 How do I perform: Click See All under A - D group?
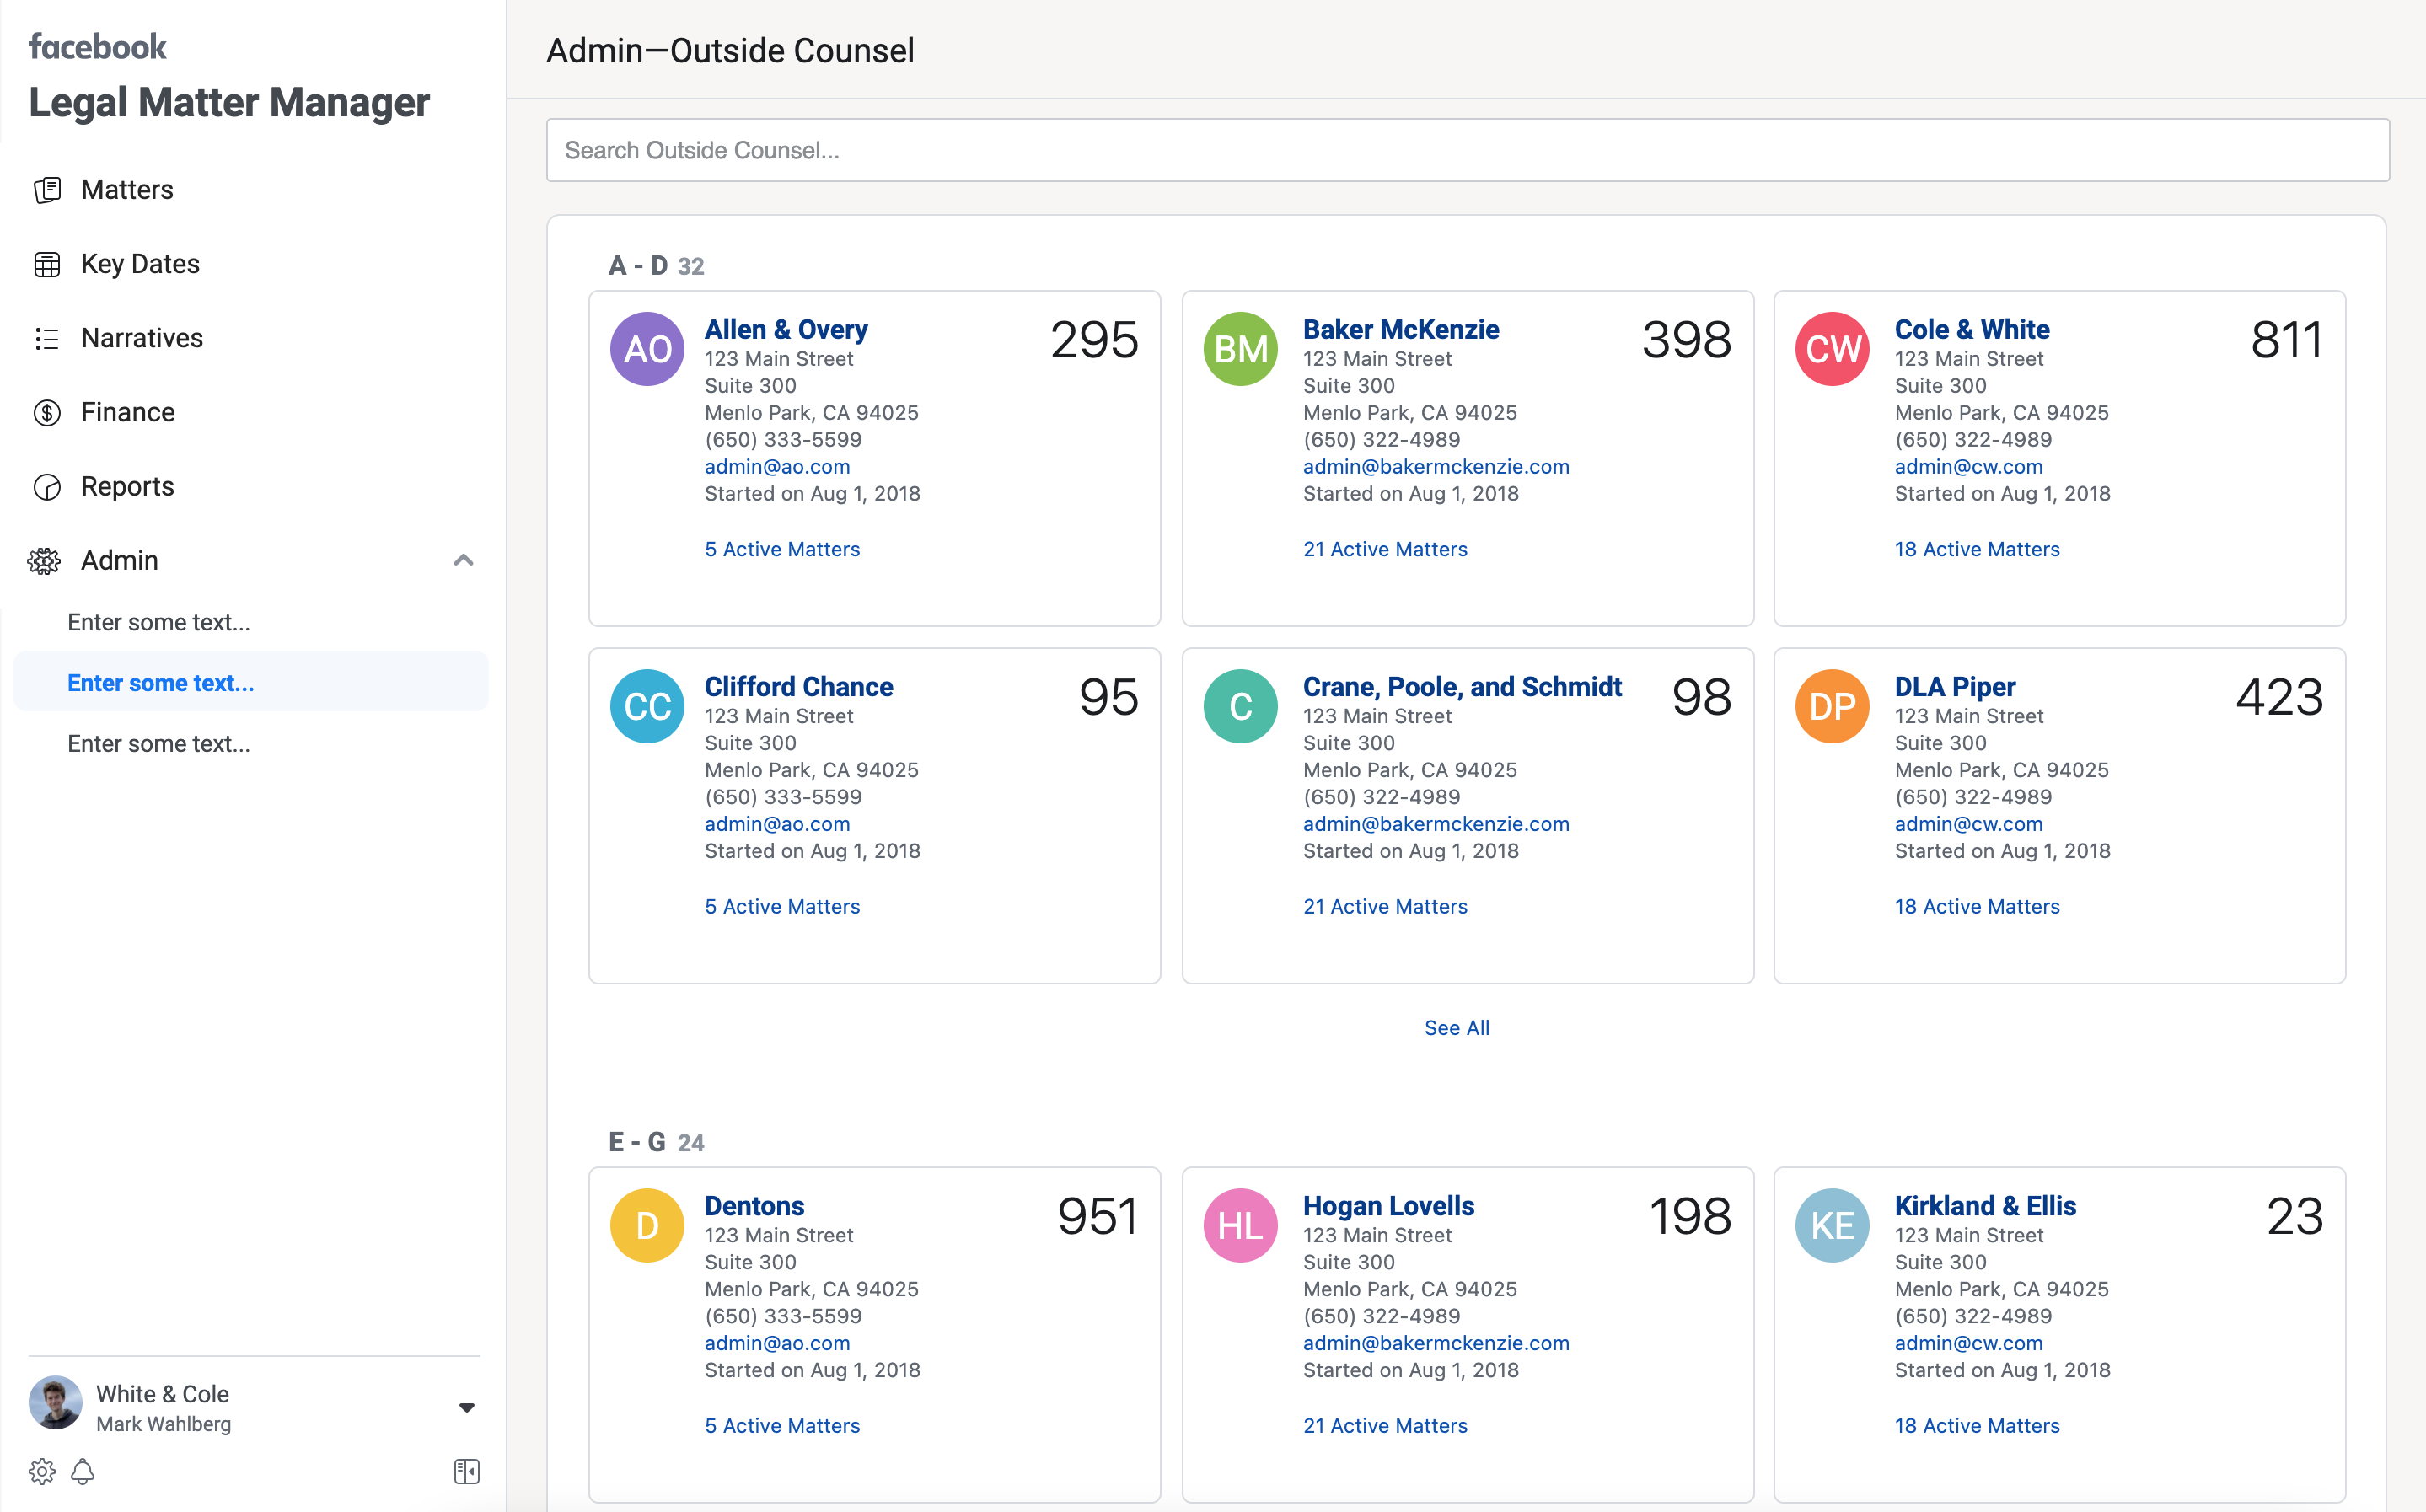coord(1456,1028)
